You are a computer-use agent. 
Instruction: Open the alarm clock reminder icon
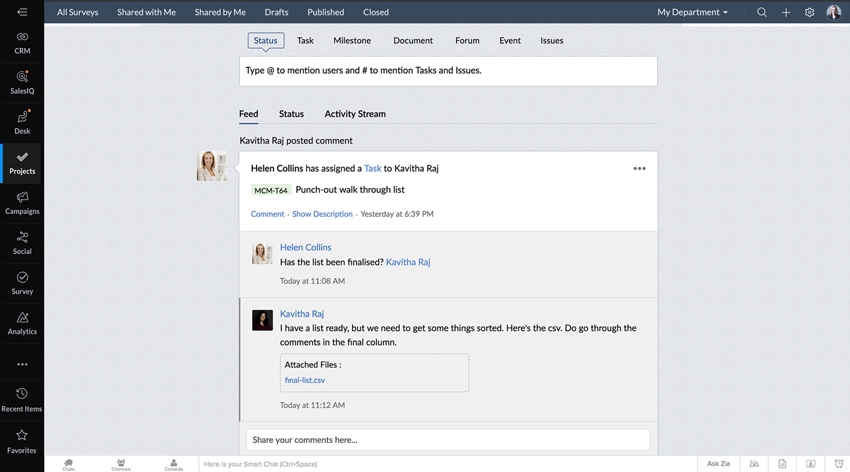point(837,464)
